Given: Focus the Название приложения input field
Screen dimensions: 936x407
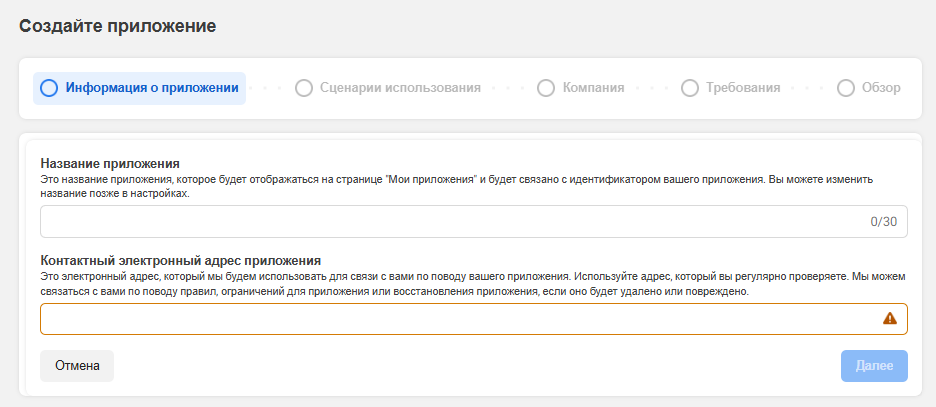Looking at the screenshot, I should (x=450, y=222).
